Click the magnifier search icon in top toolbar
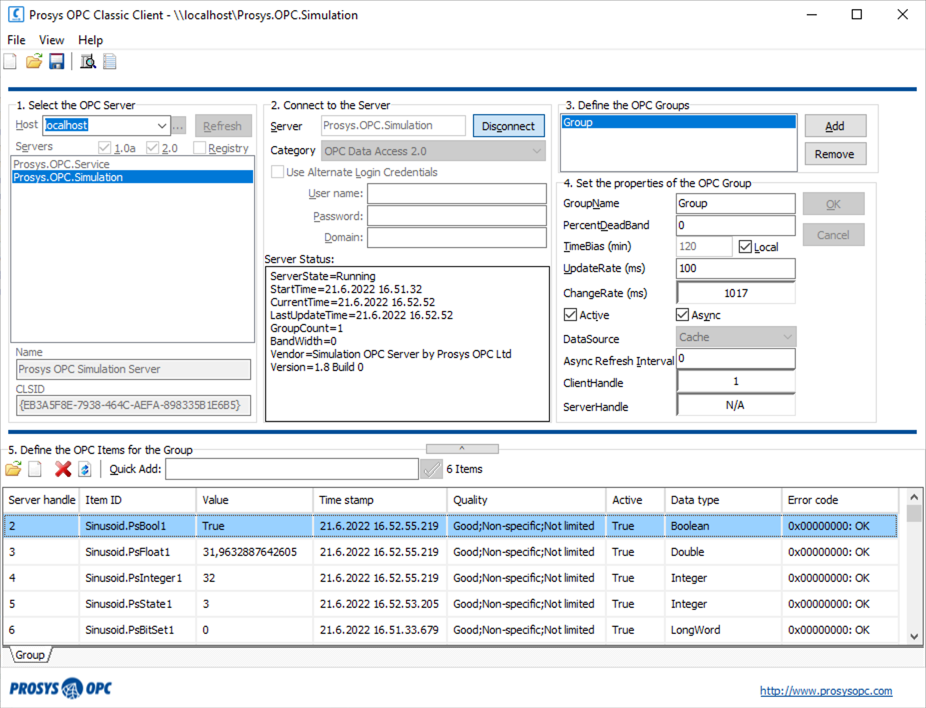The image size is (926, 708). pos(88,61)
